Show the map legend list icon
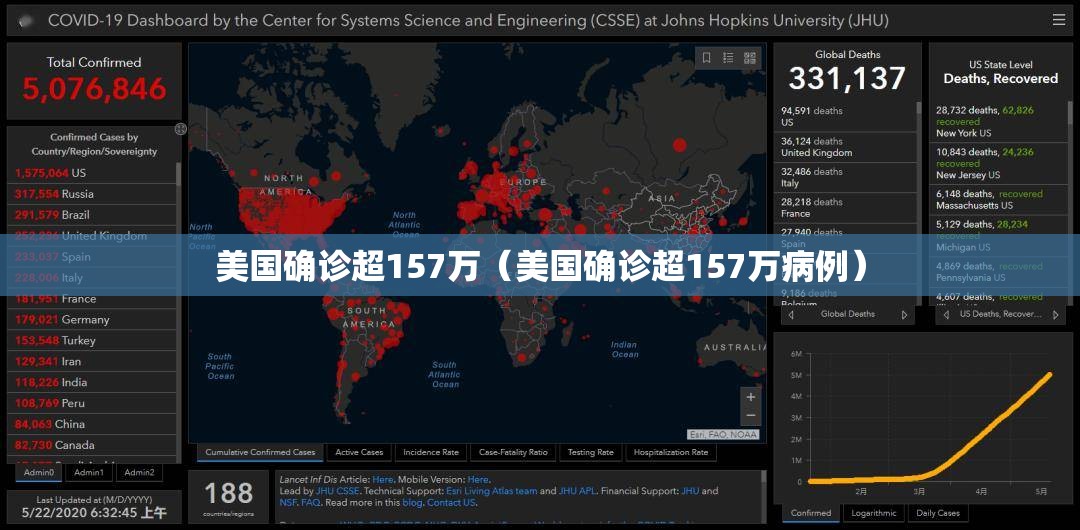Screen dimensions: 1080x530 pyautogui.click(x=728, y=58)
